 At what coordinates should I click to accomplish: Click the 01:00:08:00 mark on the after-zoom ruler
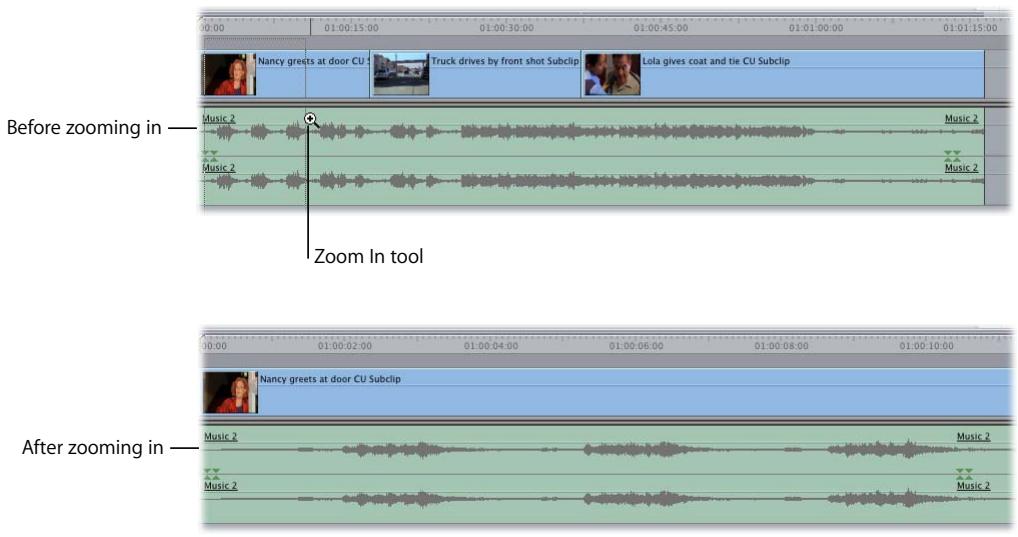point(782,346)
